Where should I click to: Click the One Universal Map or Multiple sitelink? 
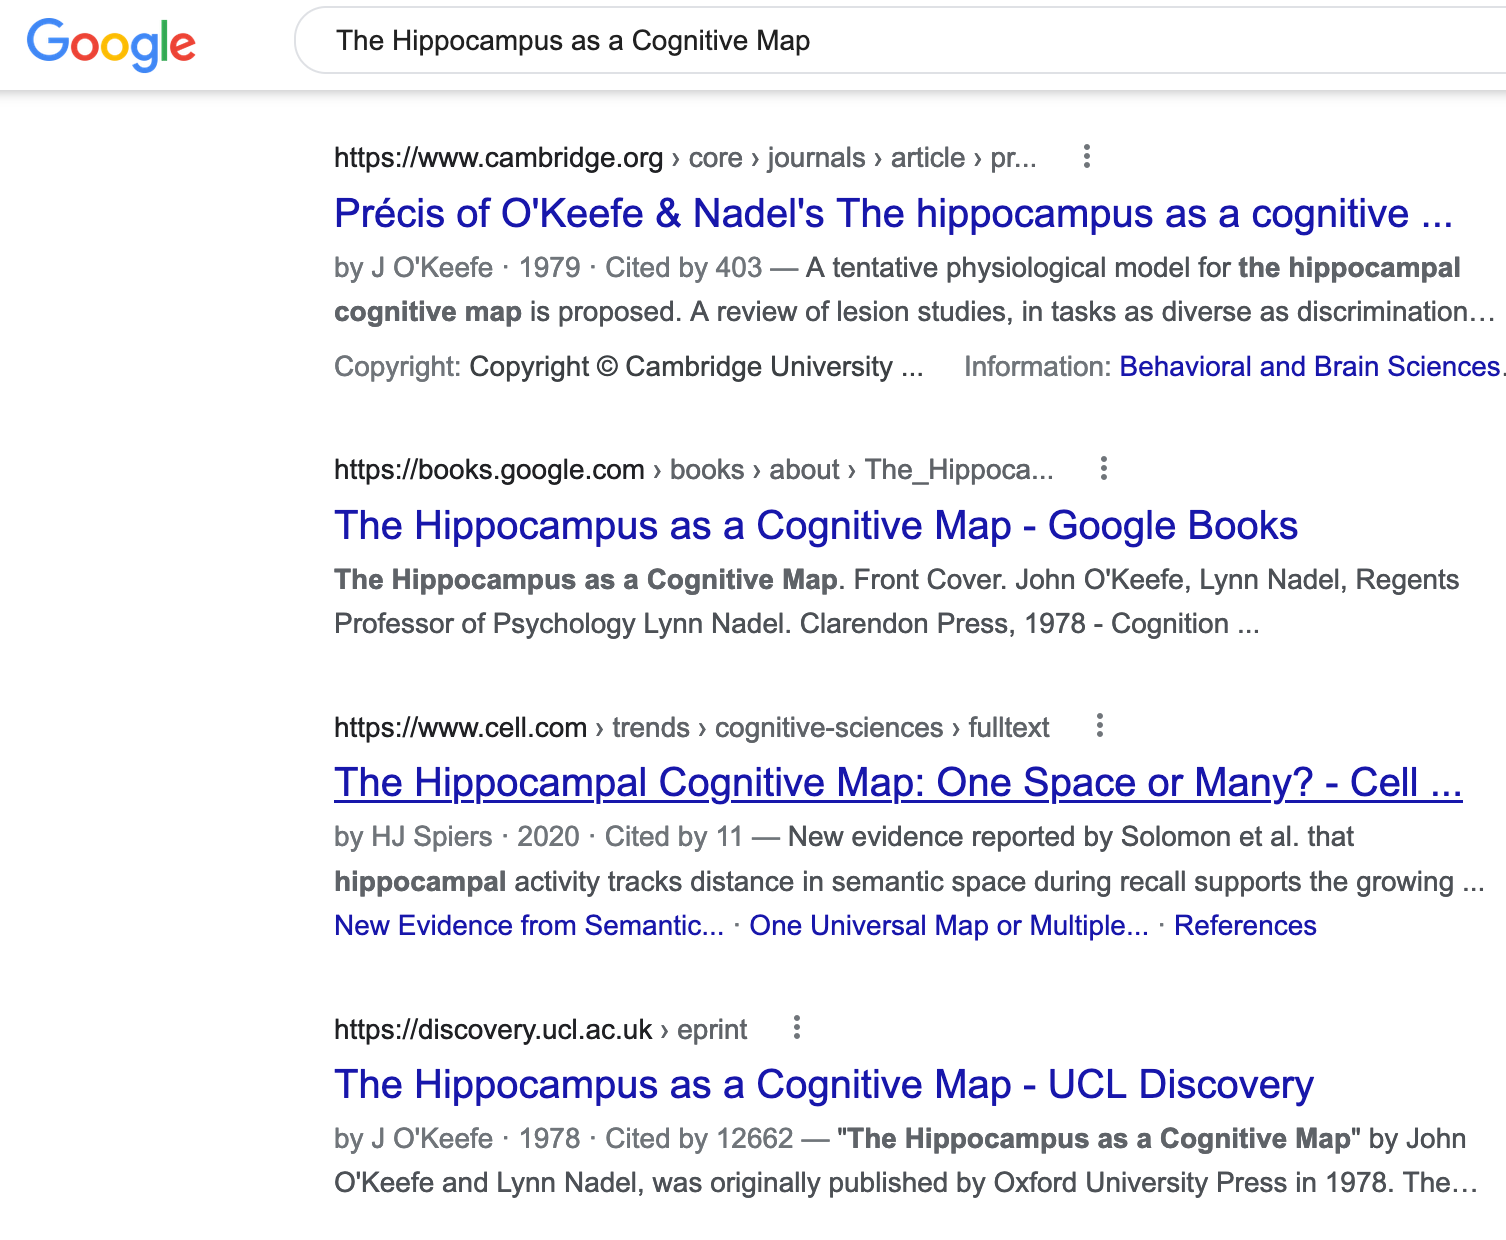click(950, 925)
